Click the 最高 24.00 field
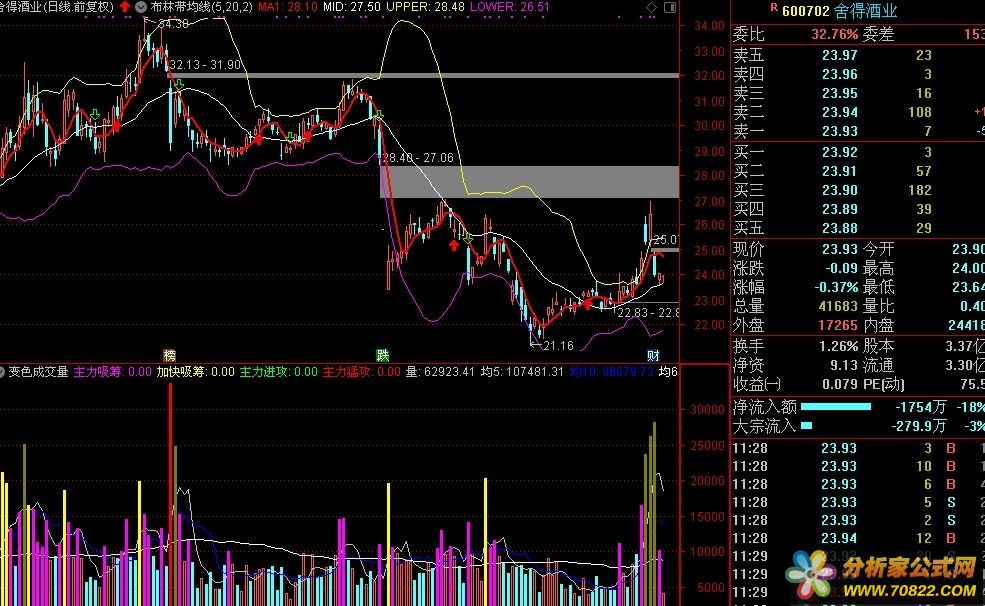This screenshot has width=985, height=606. (923, 268)
